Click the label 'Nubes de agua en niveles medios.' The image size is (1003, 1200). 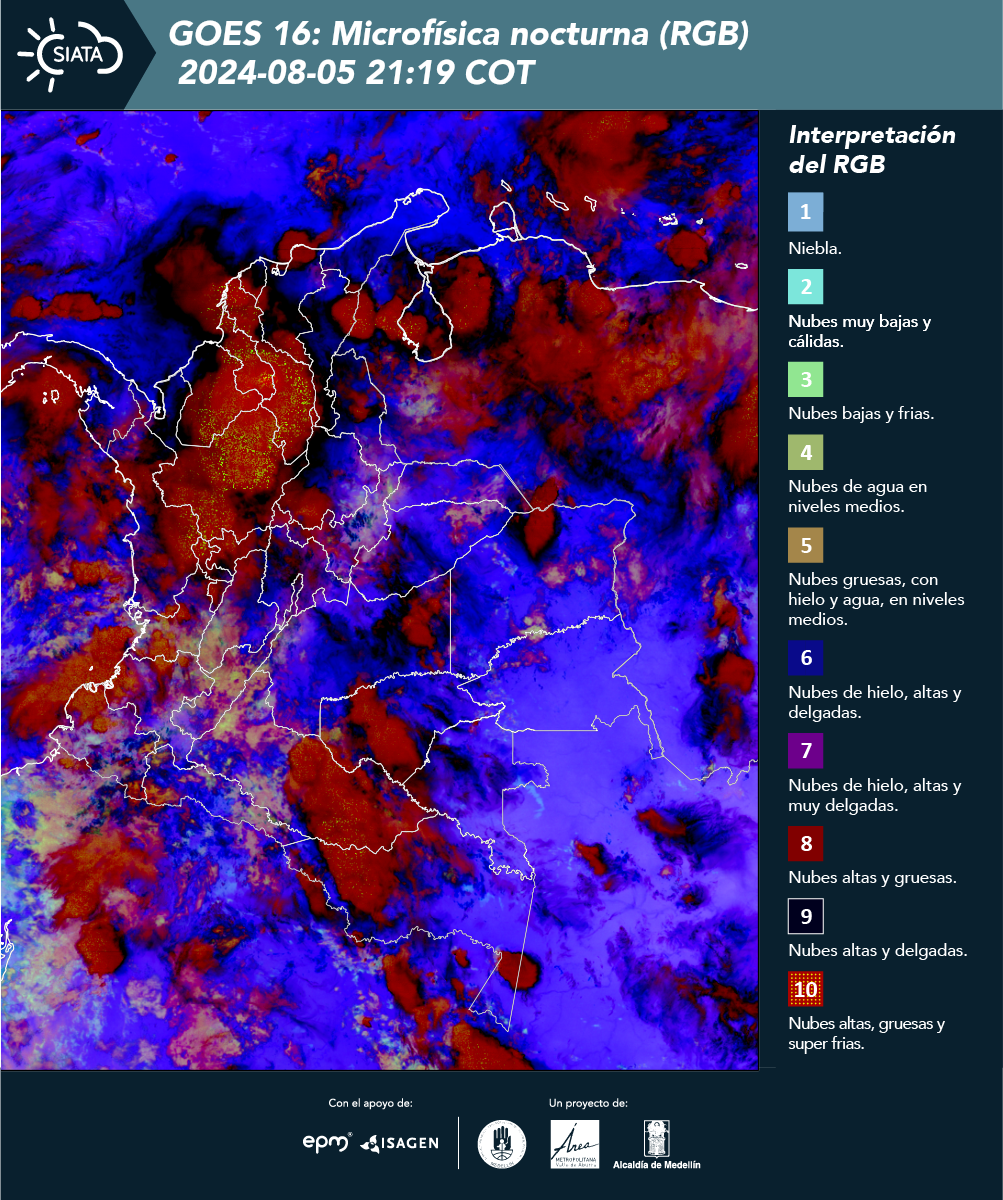point(857,497)
